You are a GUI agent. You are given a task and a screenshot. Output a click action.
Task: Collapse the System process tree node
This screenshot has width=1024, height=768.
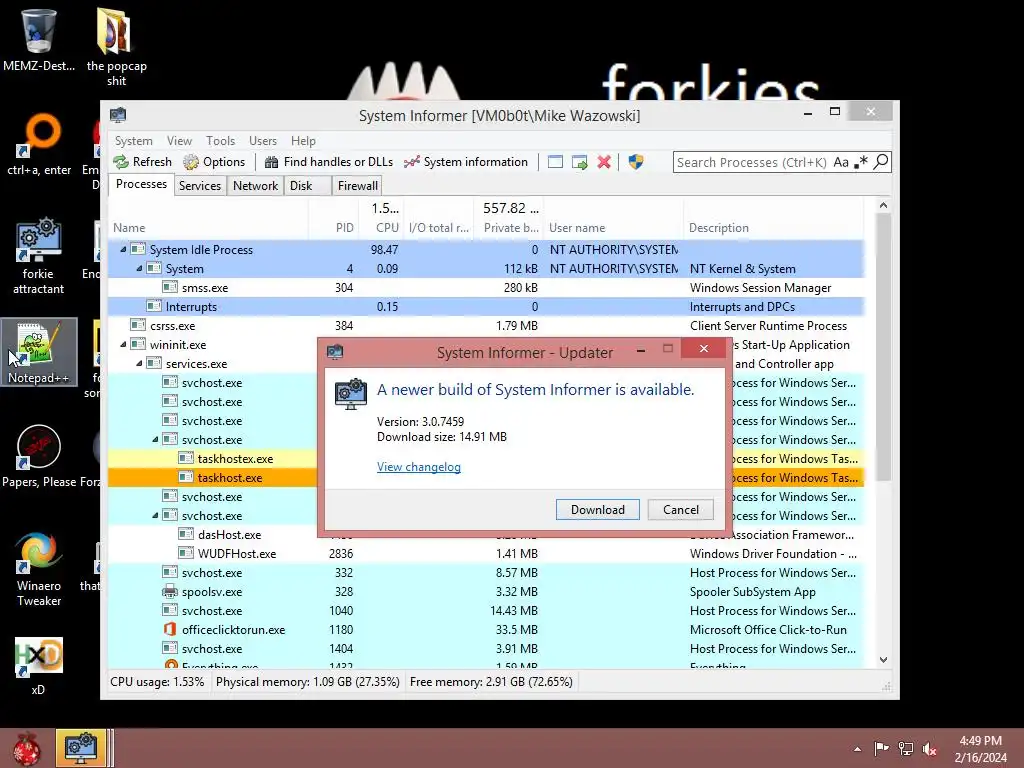(139, 268)
